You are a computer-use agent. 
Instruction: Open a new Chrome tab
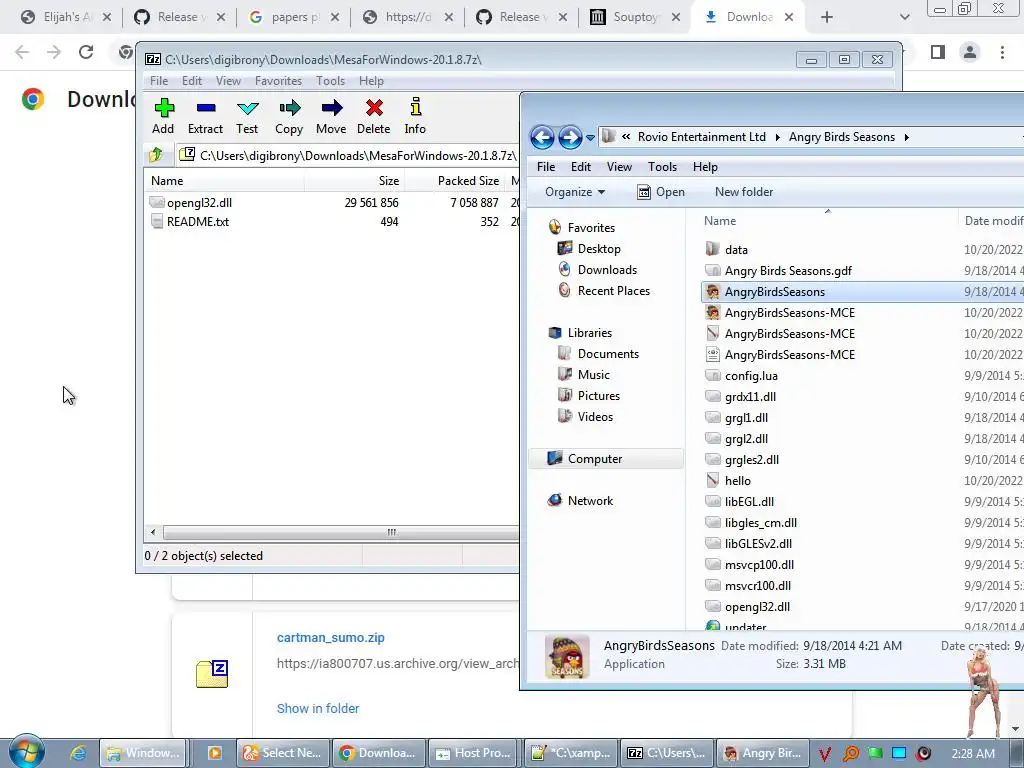coord(827,18)
